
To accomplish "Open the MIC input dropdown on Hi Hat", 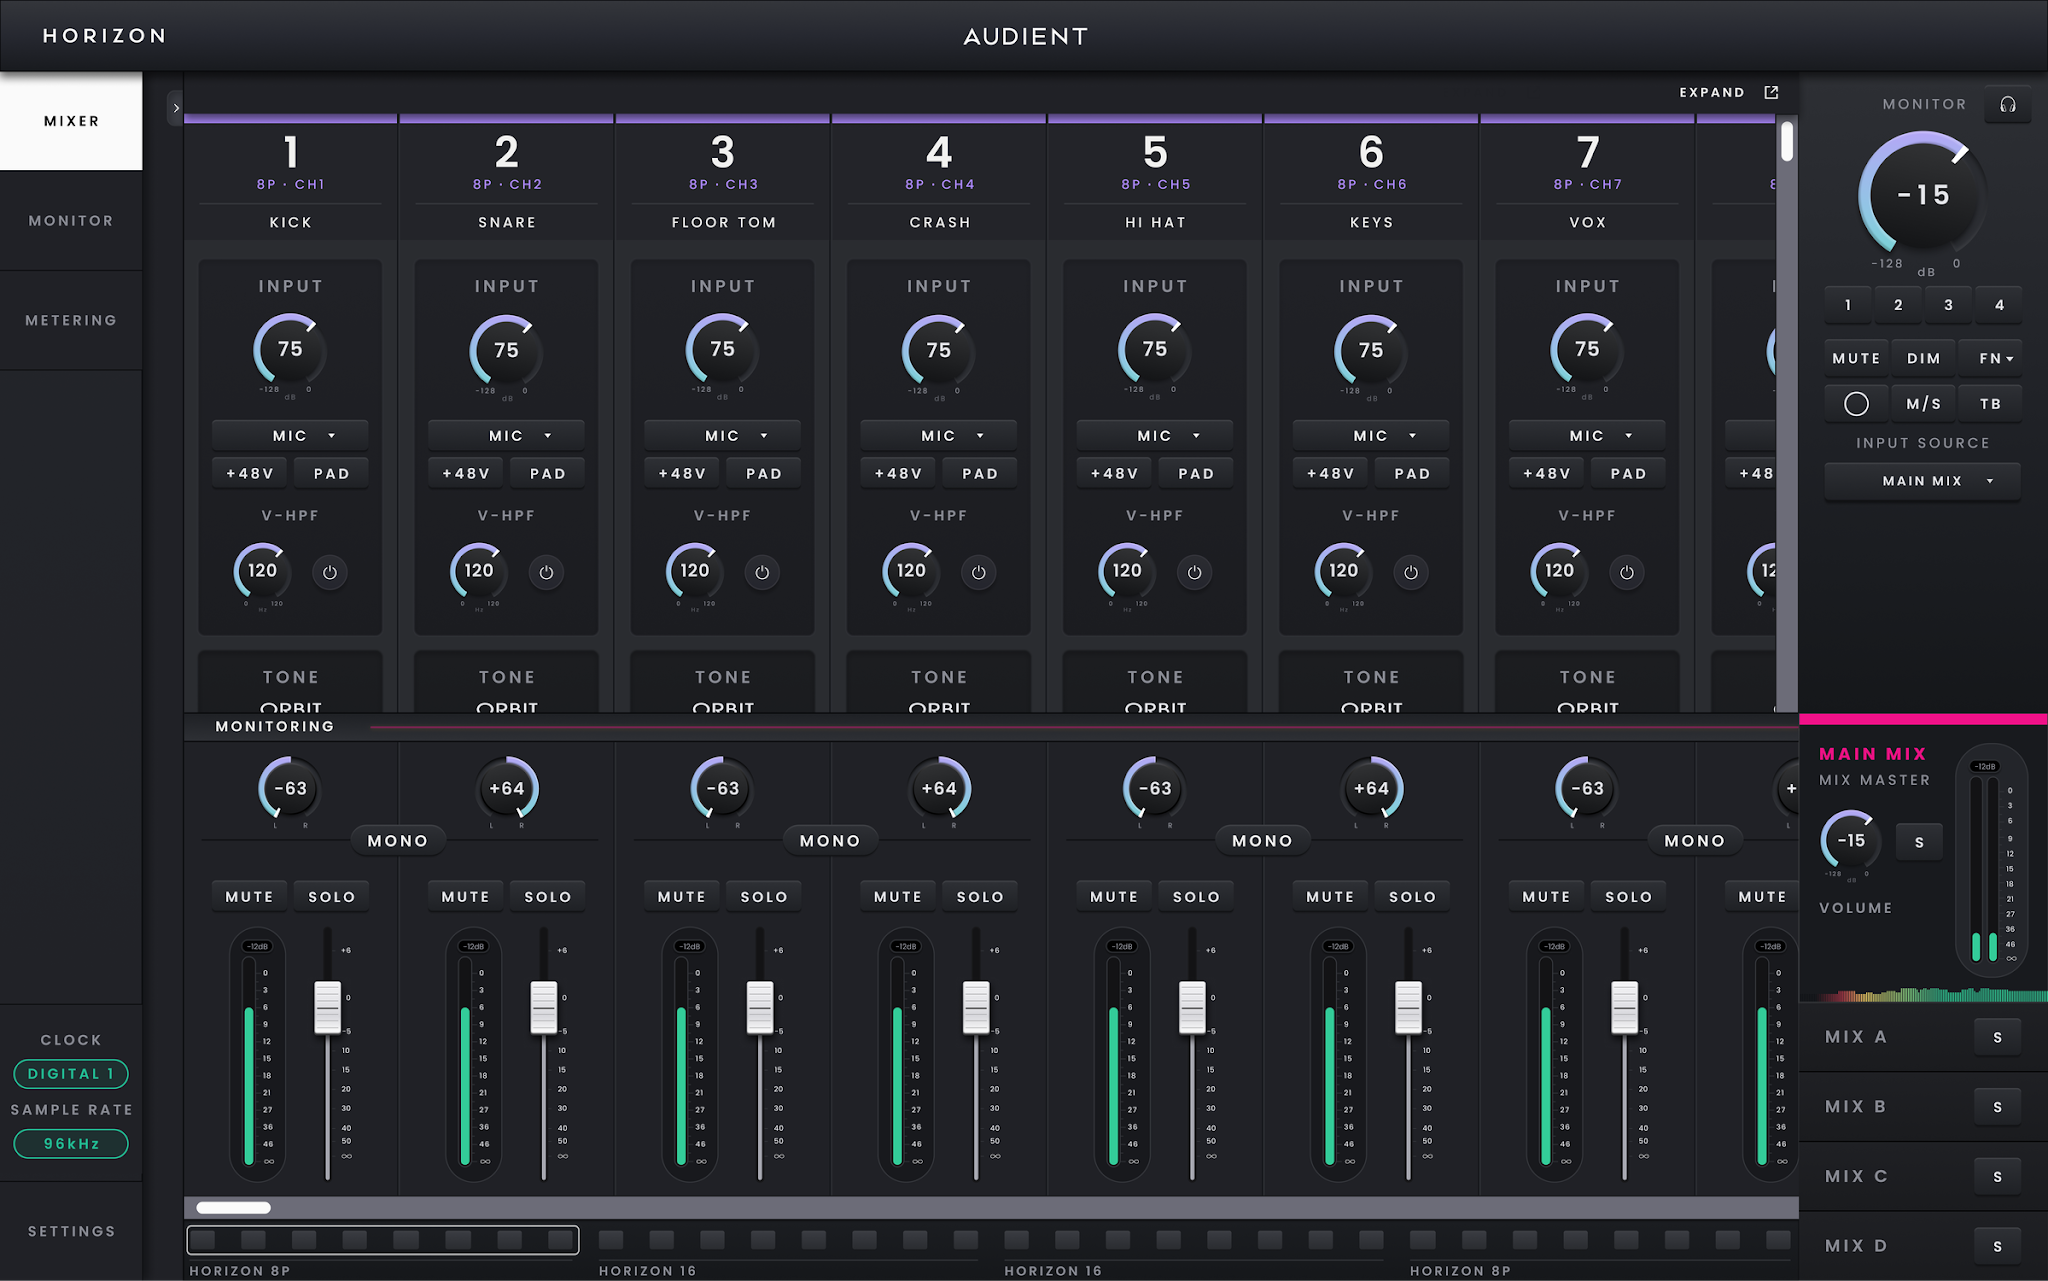I will (1154, 436).
